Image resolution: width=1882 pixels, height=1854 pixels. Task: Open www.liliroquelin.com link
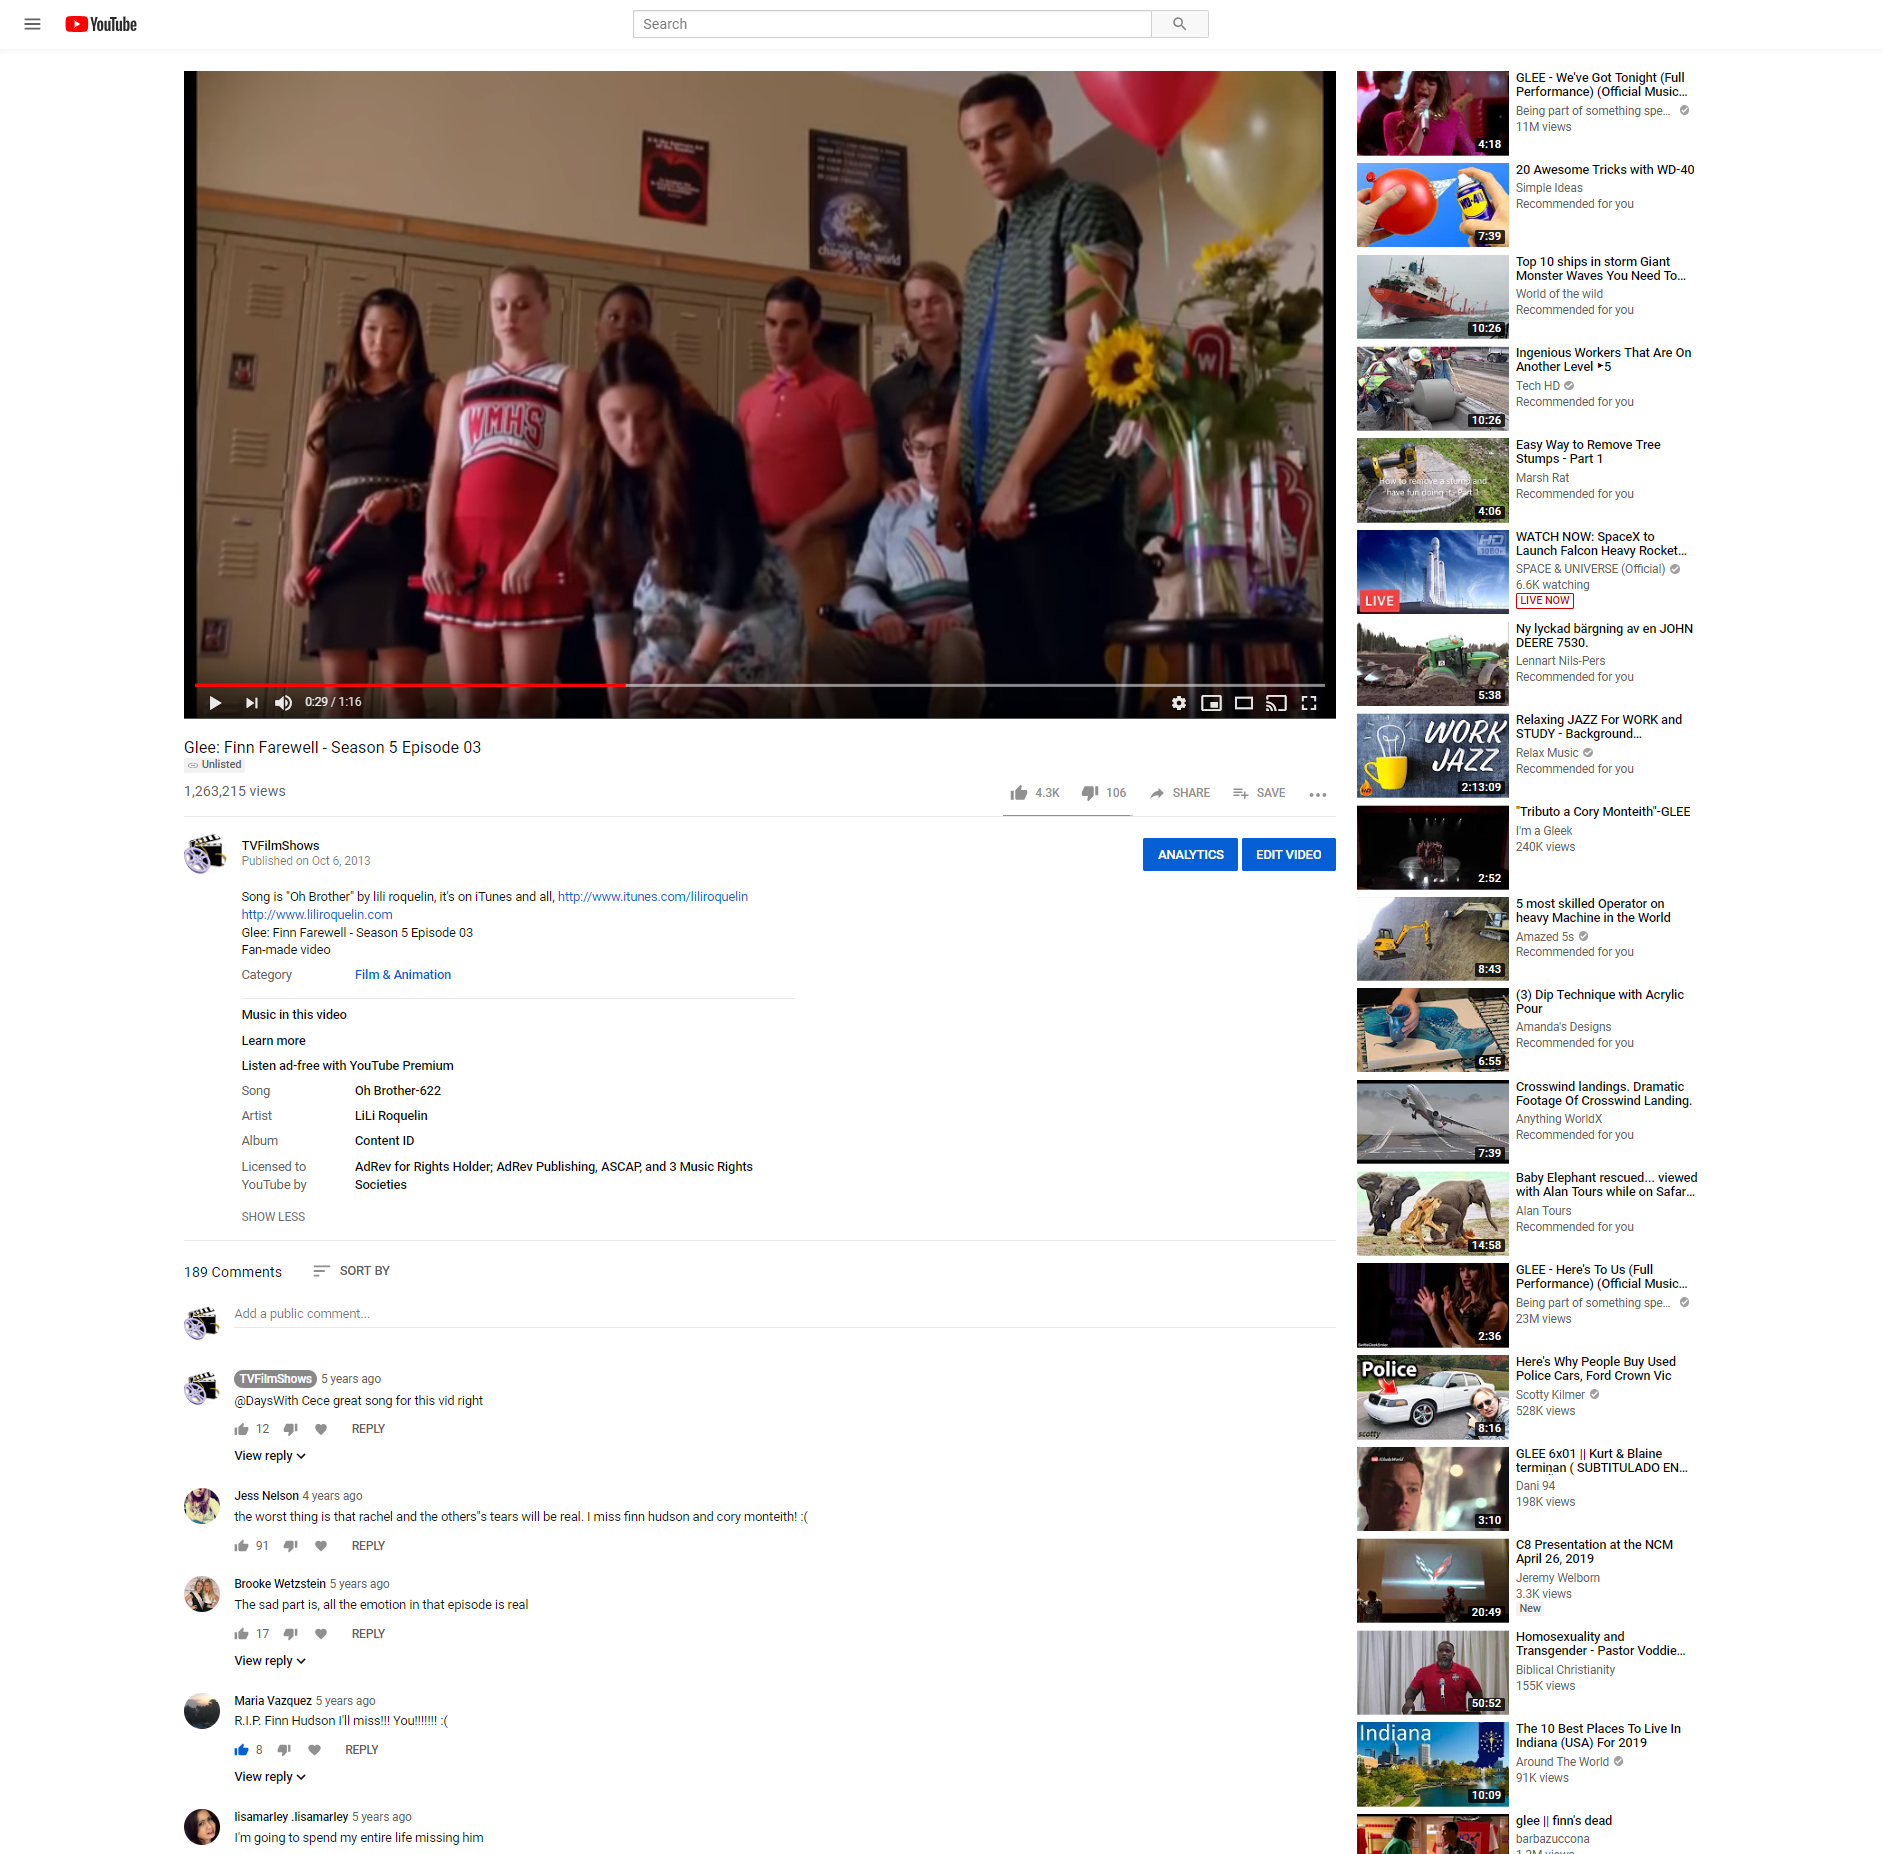coord(317,915)
